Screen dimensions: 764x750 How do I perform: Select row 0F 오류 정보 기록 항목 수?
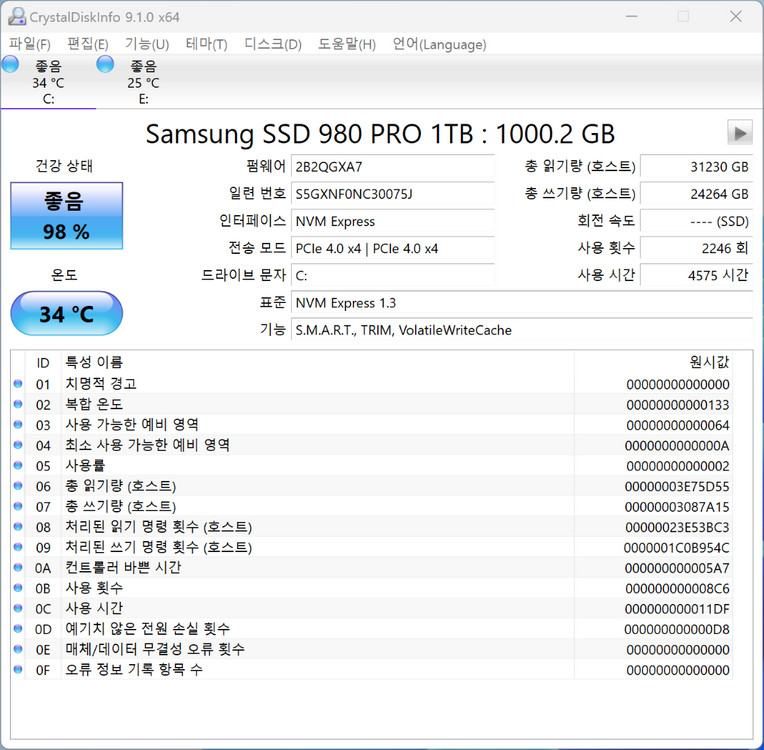pyautogui.click(x=372, y=670)
